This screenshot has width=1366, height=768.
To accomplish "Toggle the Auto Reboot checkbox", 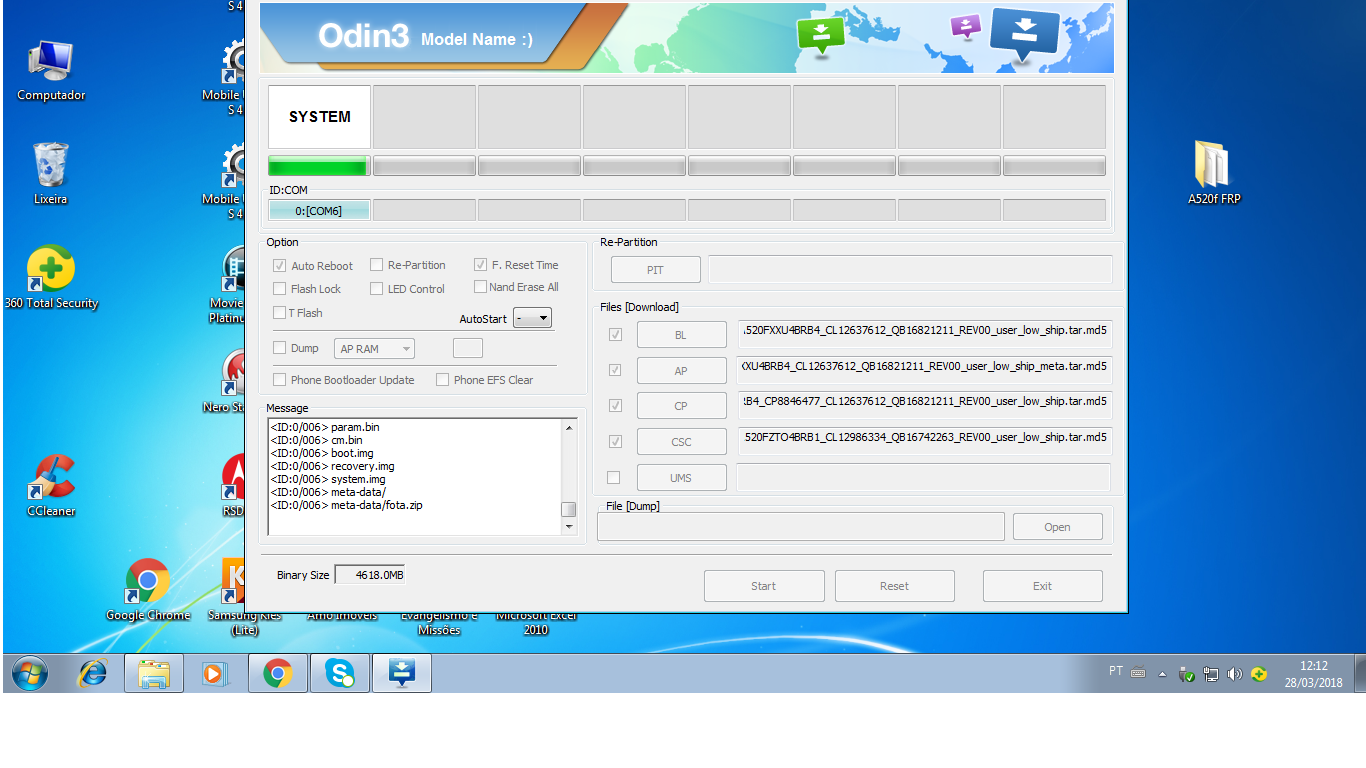I will click(x=280, y=266).
